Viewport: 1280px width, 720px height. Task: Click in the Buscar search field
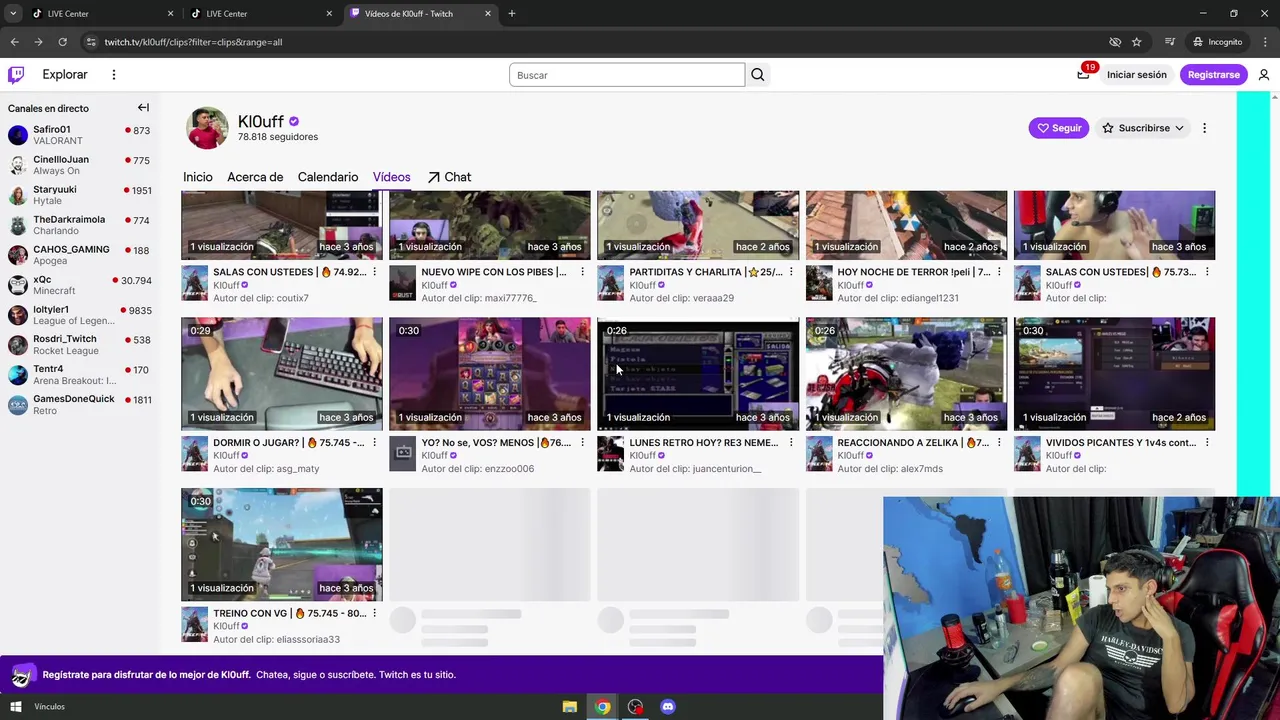click(x=627, y=75)
